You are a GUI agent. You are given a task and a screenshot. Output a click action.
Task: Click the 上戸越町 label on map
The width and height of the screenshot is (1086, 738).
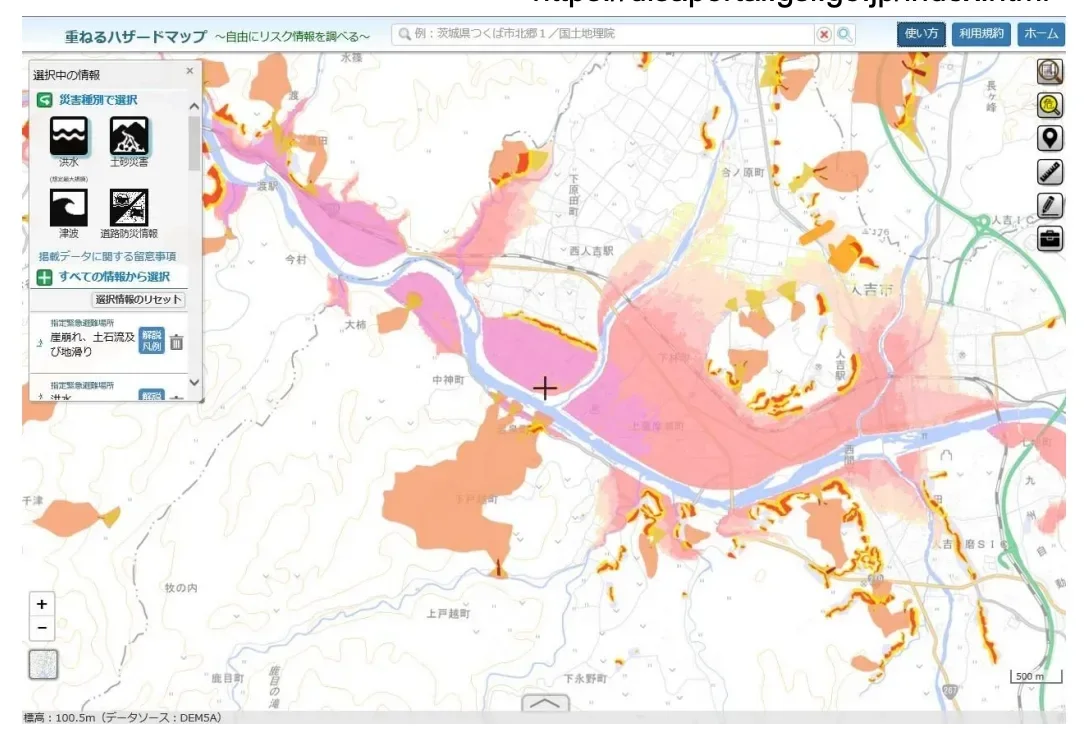tap(448, 613)
